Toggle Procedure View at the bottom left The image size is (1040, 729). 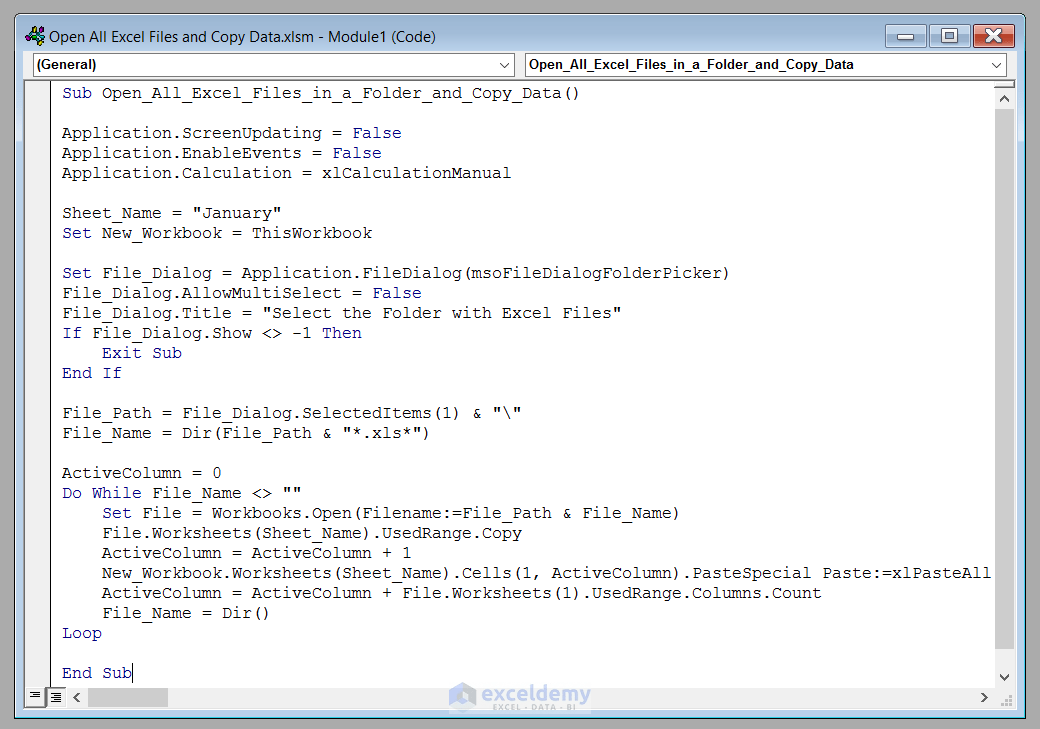click(x=35, y=697)
